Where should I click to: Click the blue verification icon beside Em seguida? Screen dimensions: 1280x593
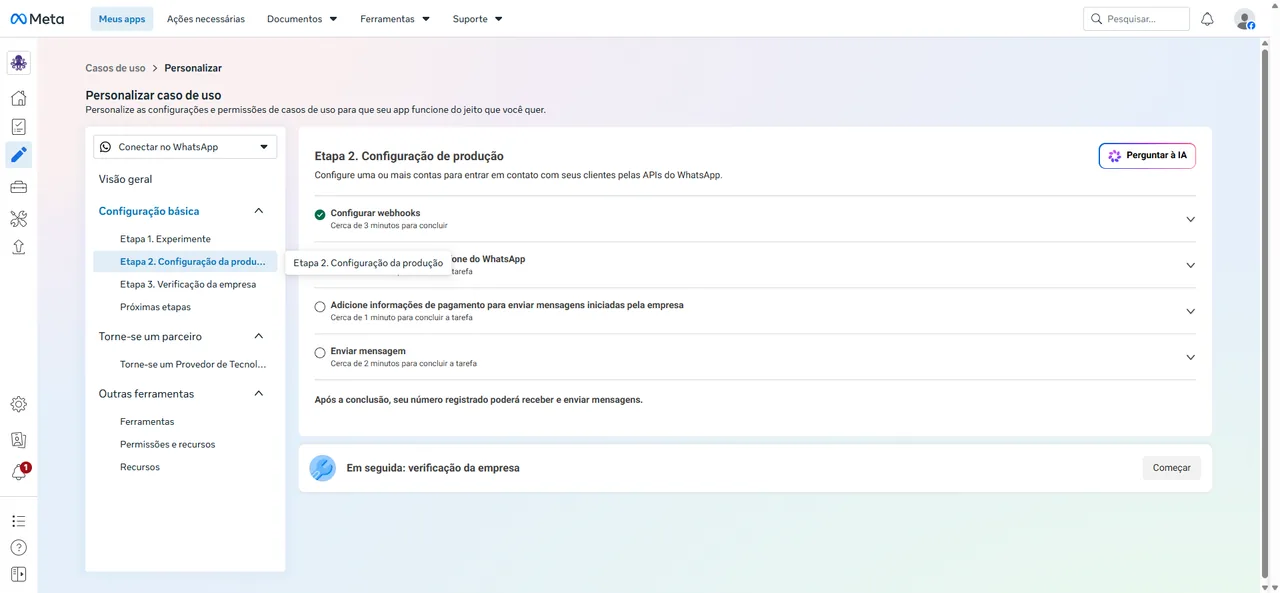[322, 468]
